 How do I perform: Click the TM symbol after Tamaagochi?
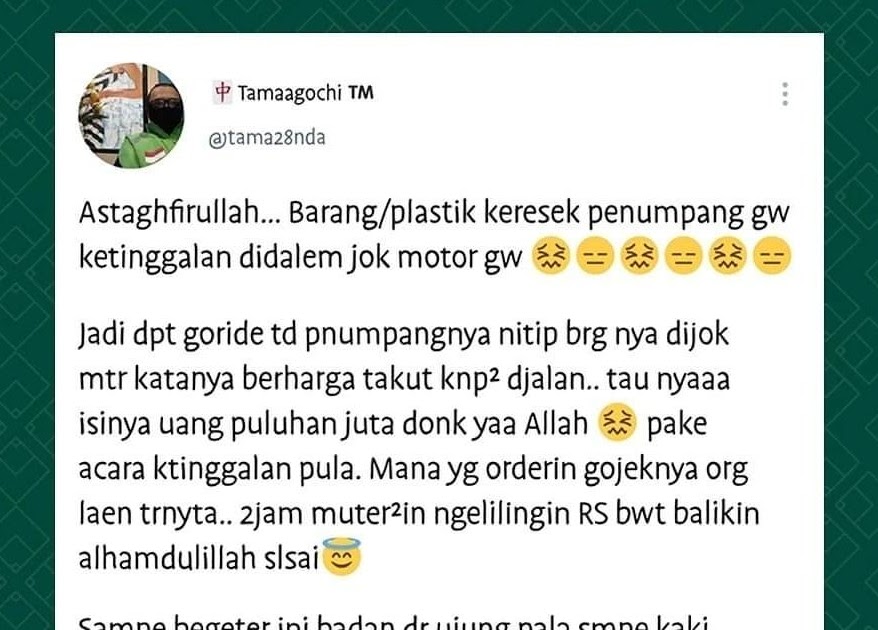pos(361,92)
